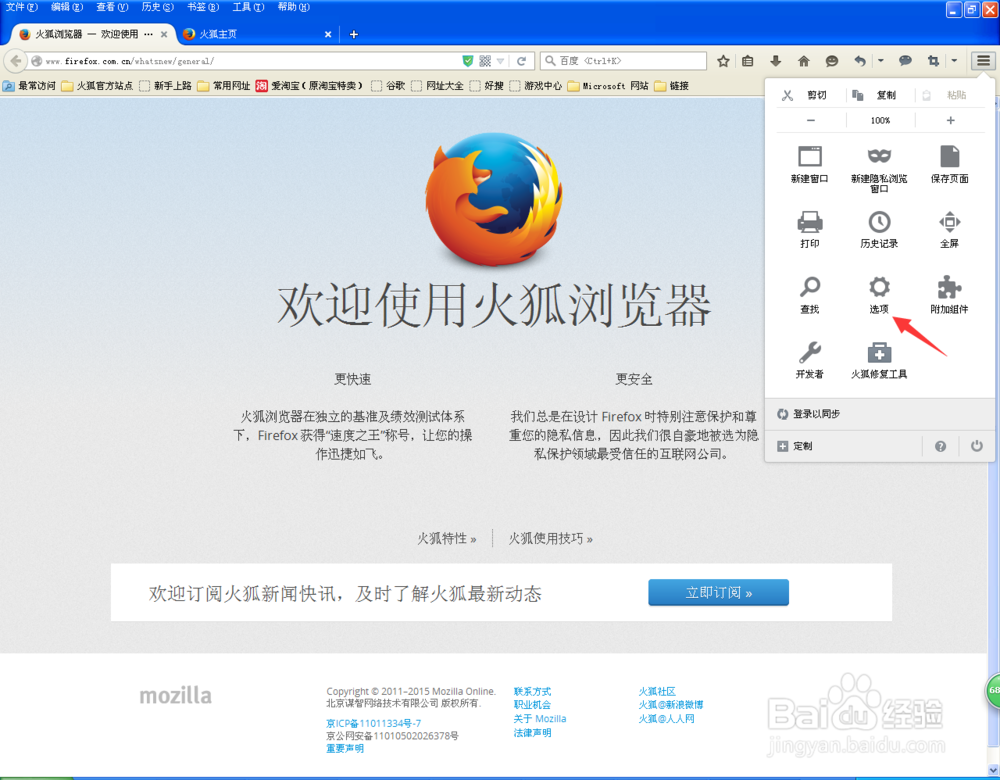
Task: Click the scrollbar down arrow
Action: (993, 770)
